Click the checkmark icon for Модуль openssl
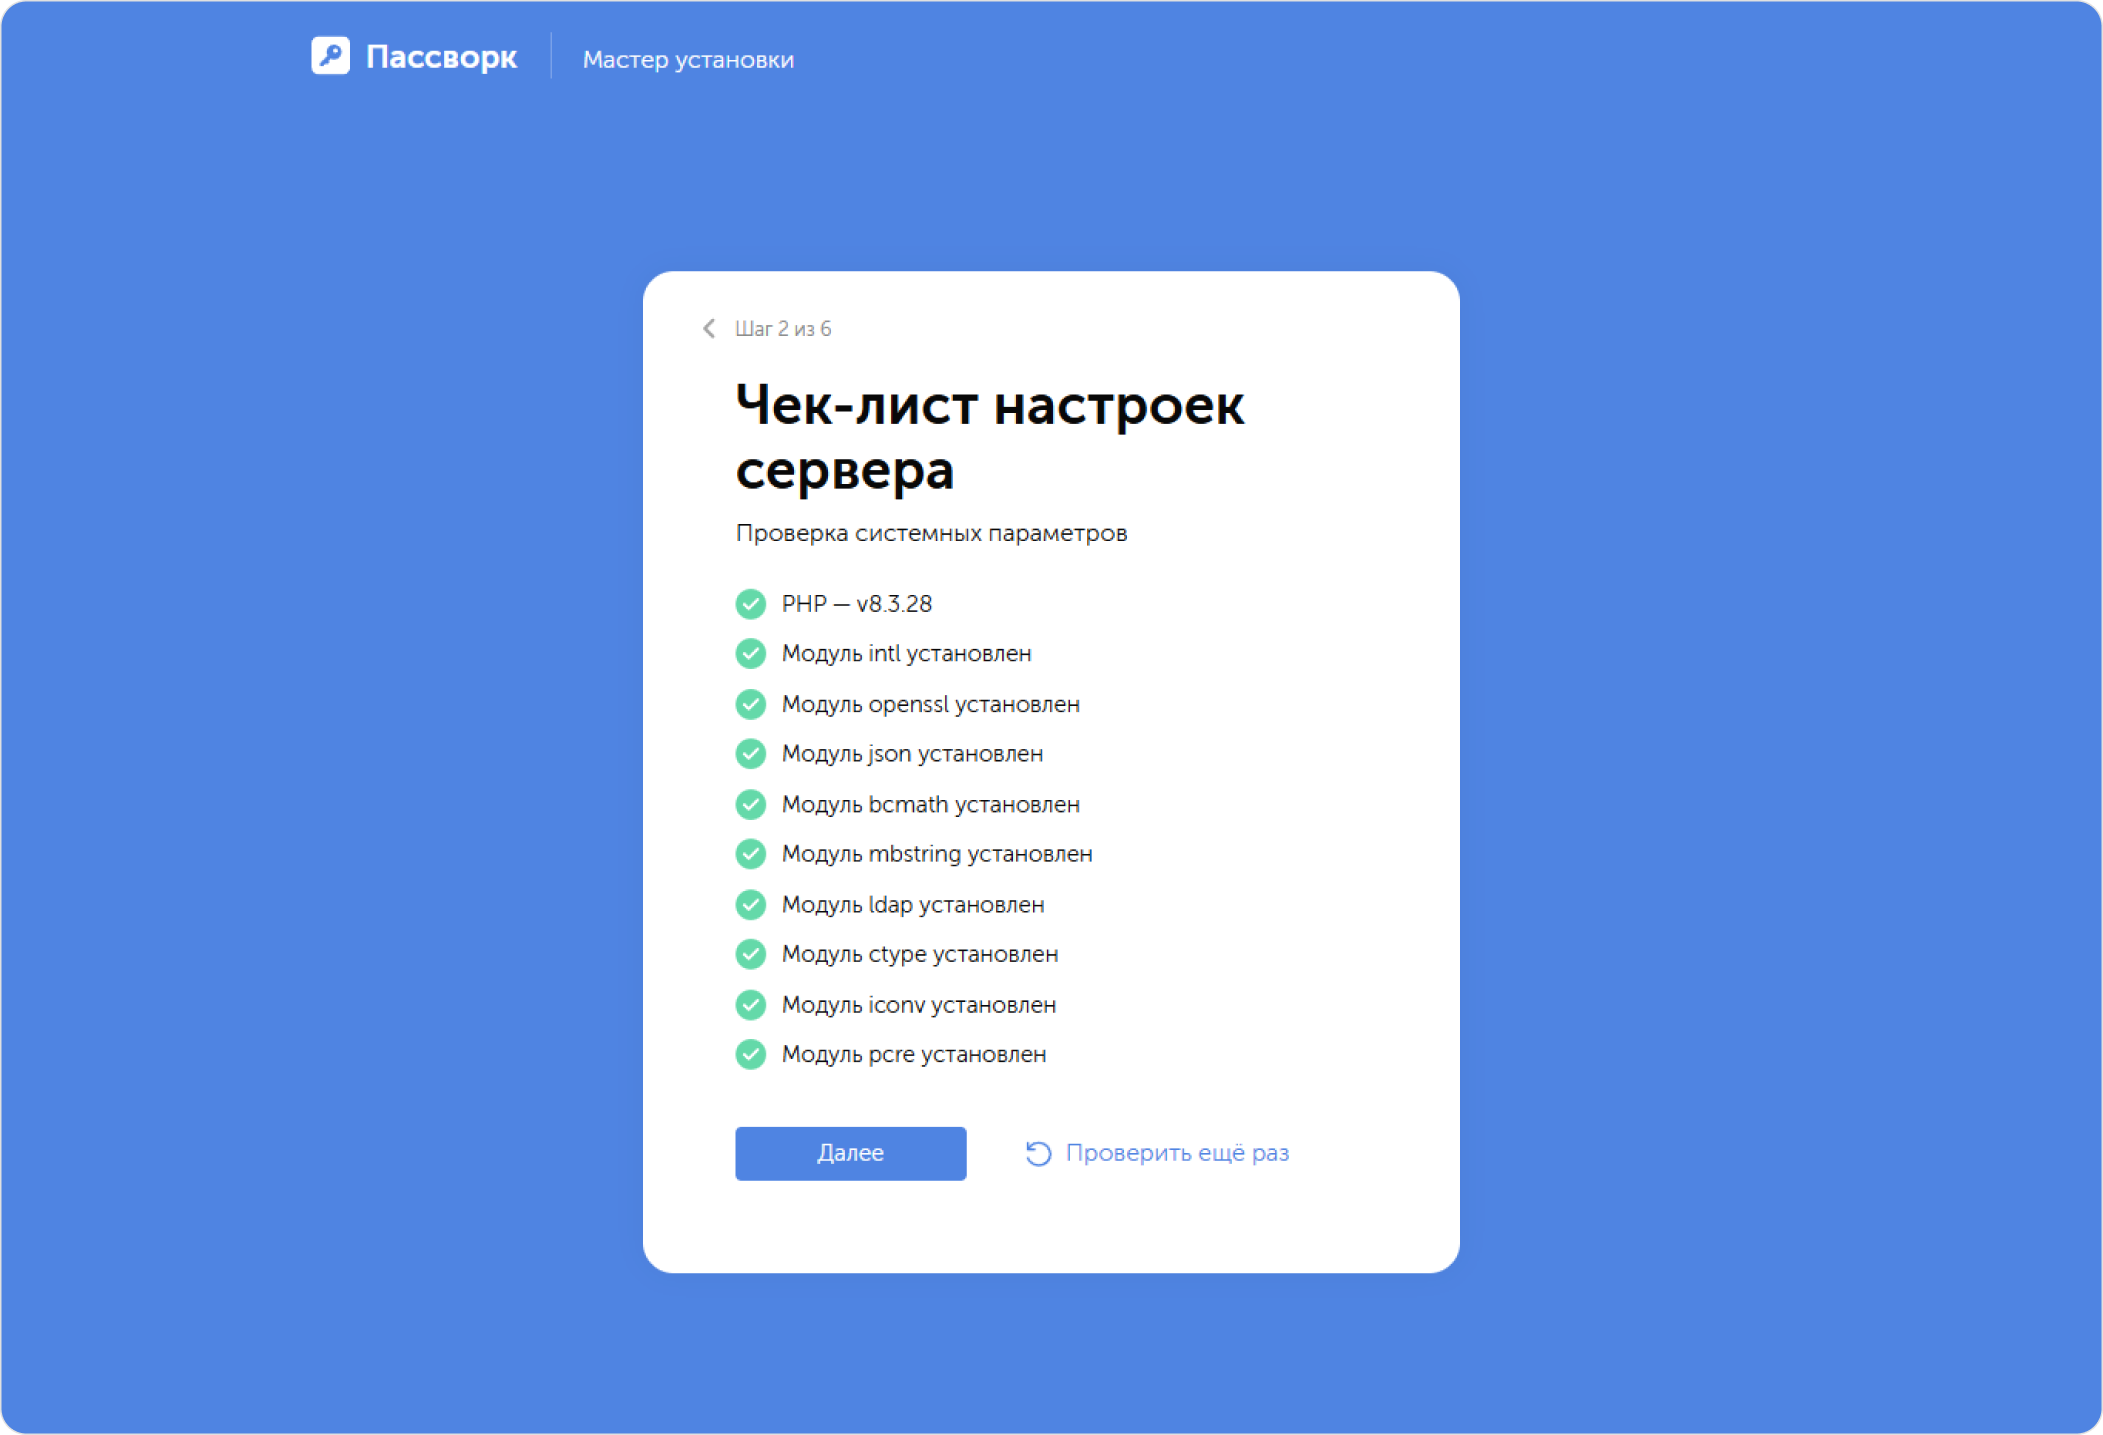Screen dimensions: 2103x1435 click(x=751, y=703)
